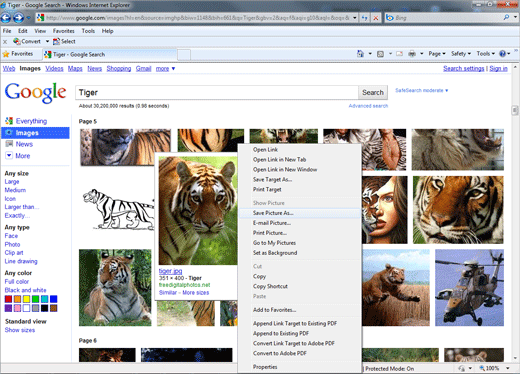520x374 pixels.
Task: Open the Tools command bar dropdown
Action: point(486,54)
